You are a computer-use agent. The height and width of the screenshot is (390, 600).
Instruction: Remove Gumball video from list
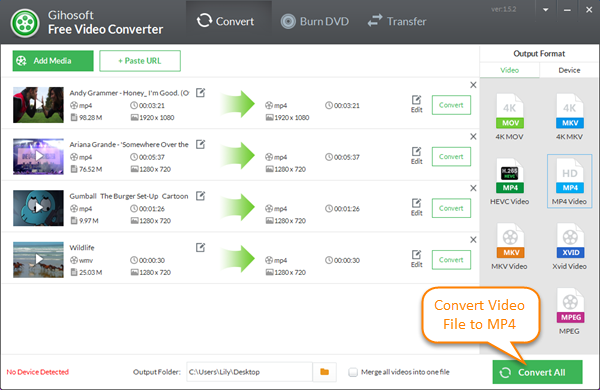[473, 188]
